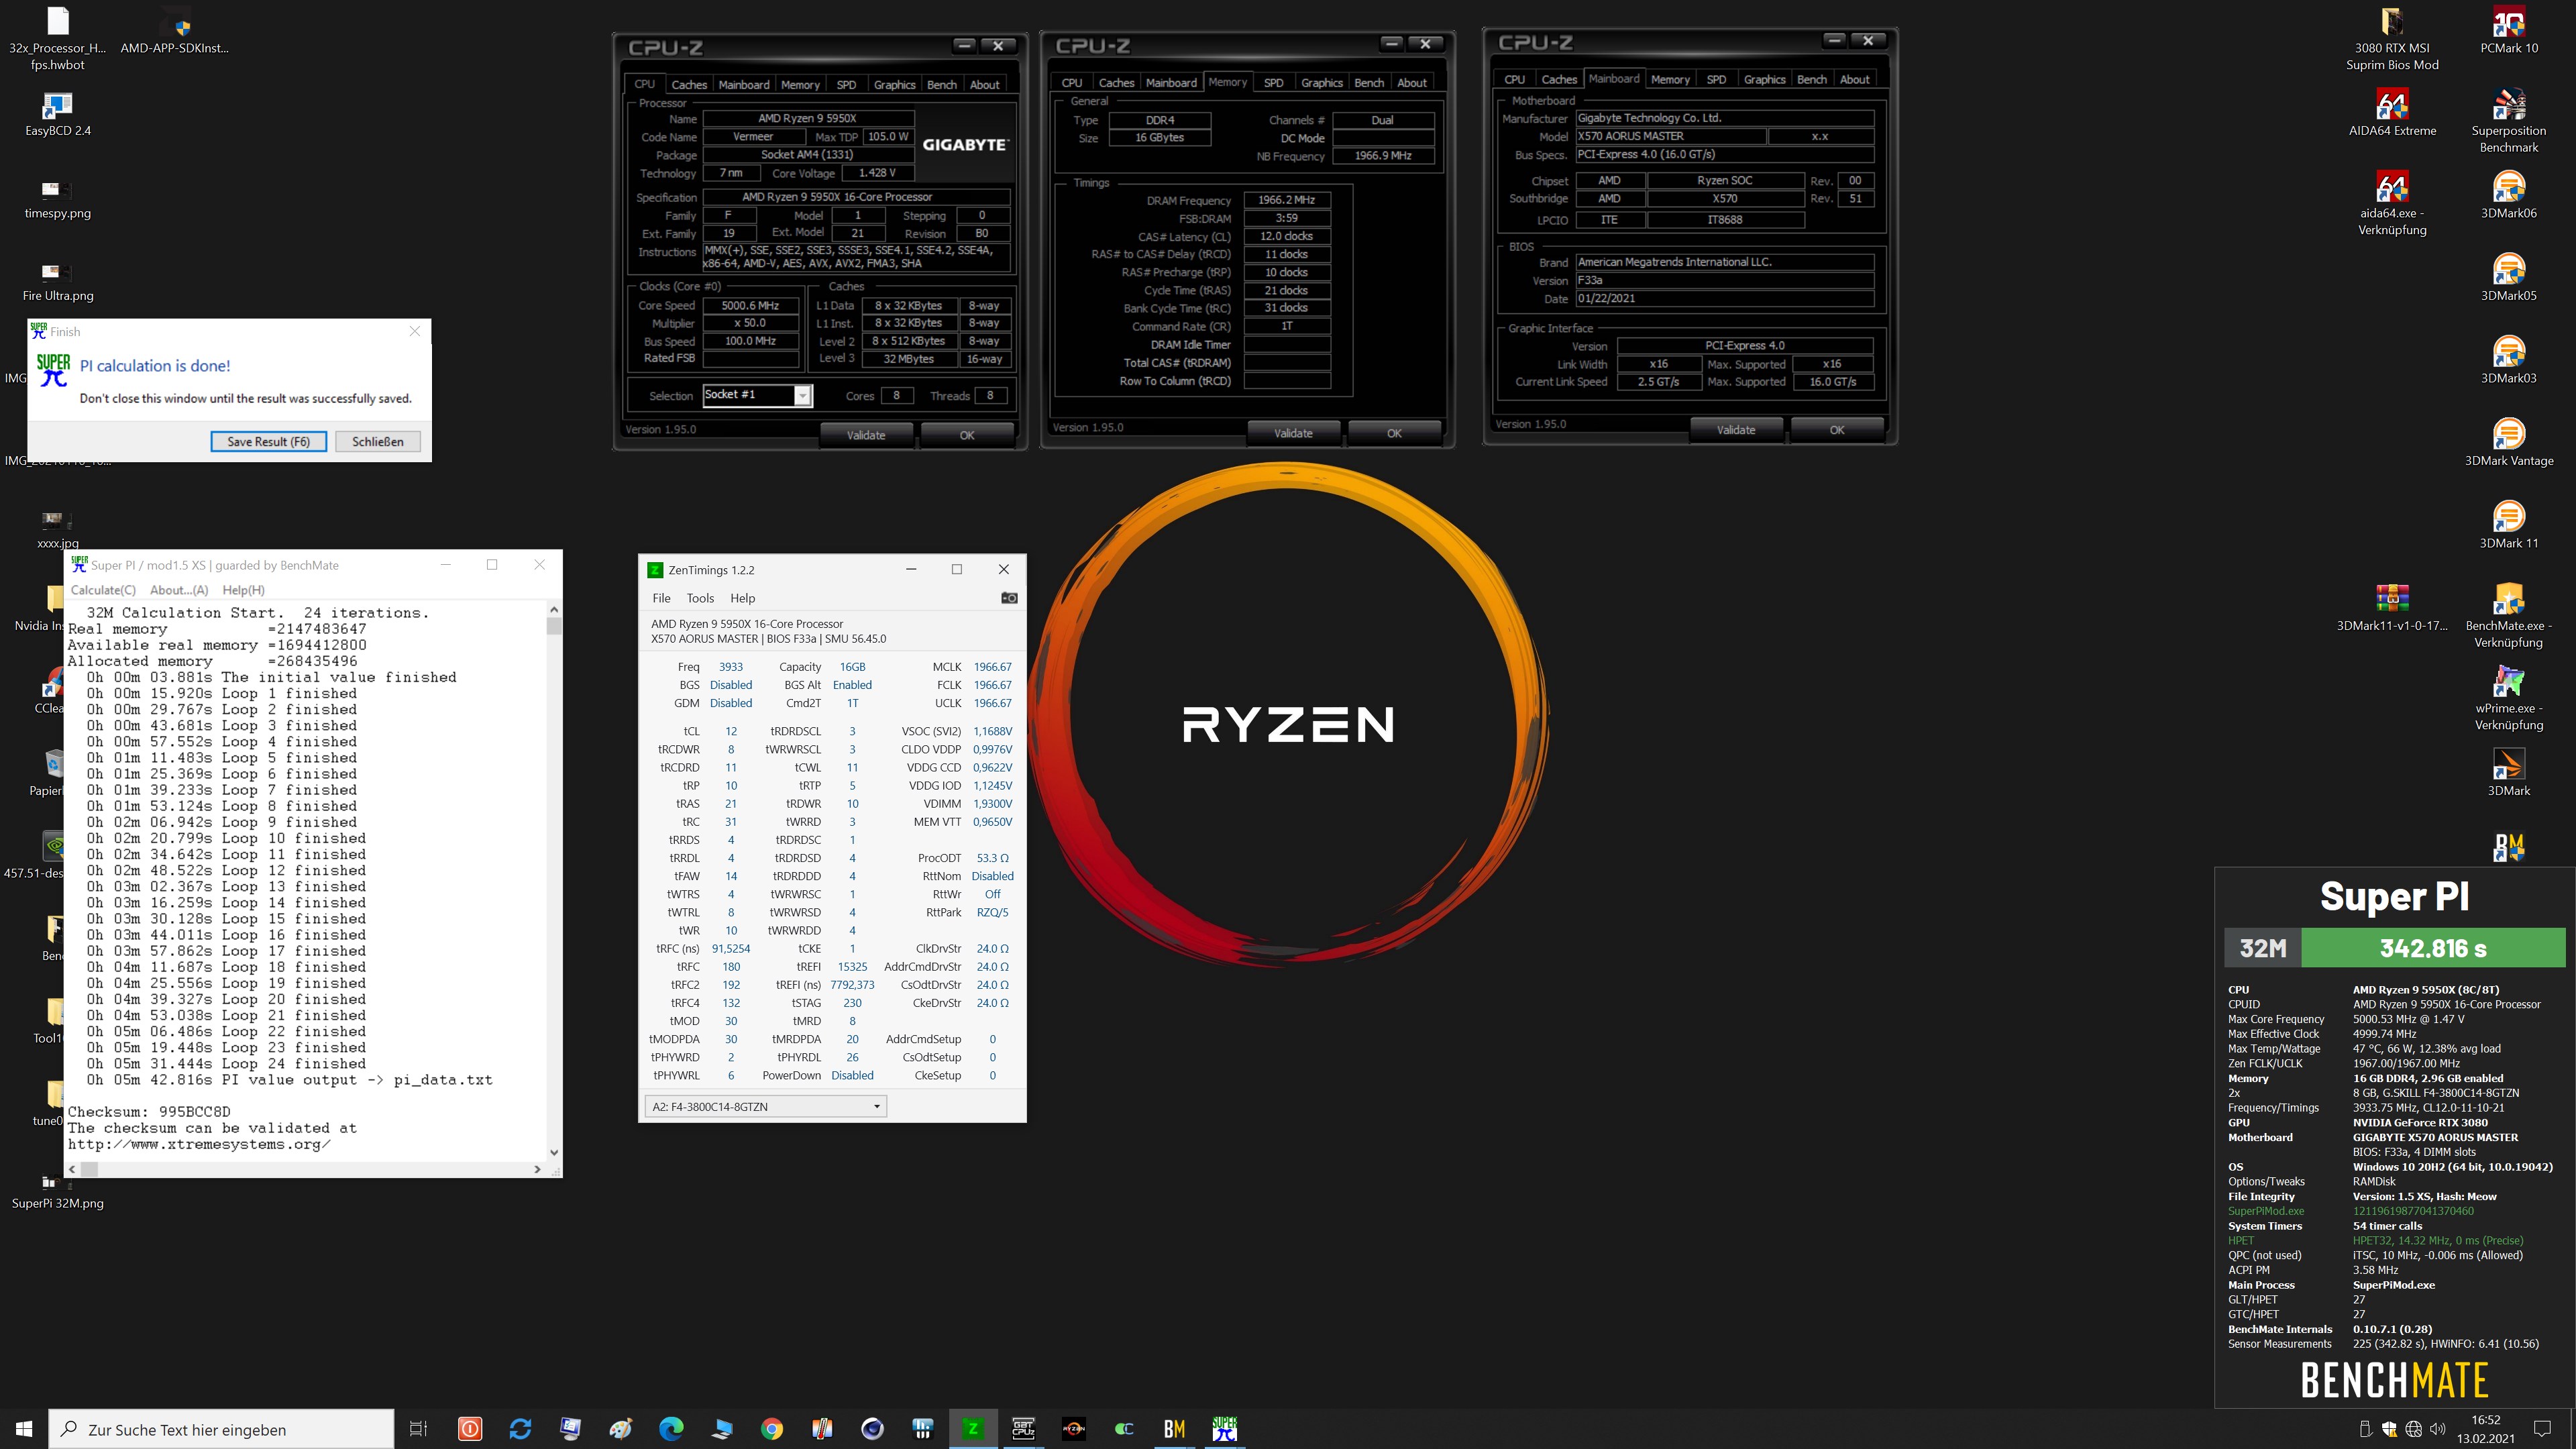Click the Google Chrome taskbar icon
2576x1449 pixels.
[x=771, y=1429]
